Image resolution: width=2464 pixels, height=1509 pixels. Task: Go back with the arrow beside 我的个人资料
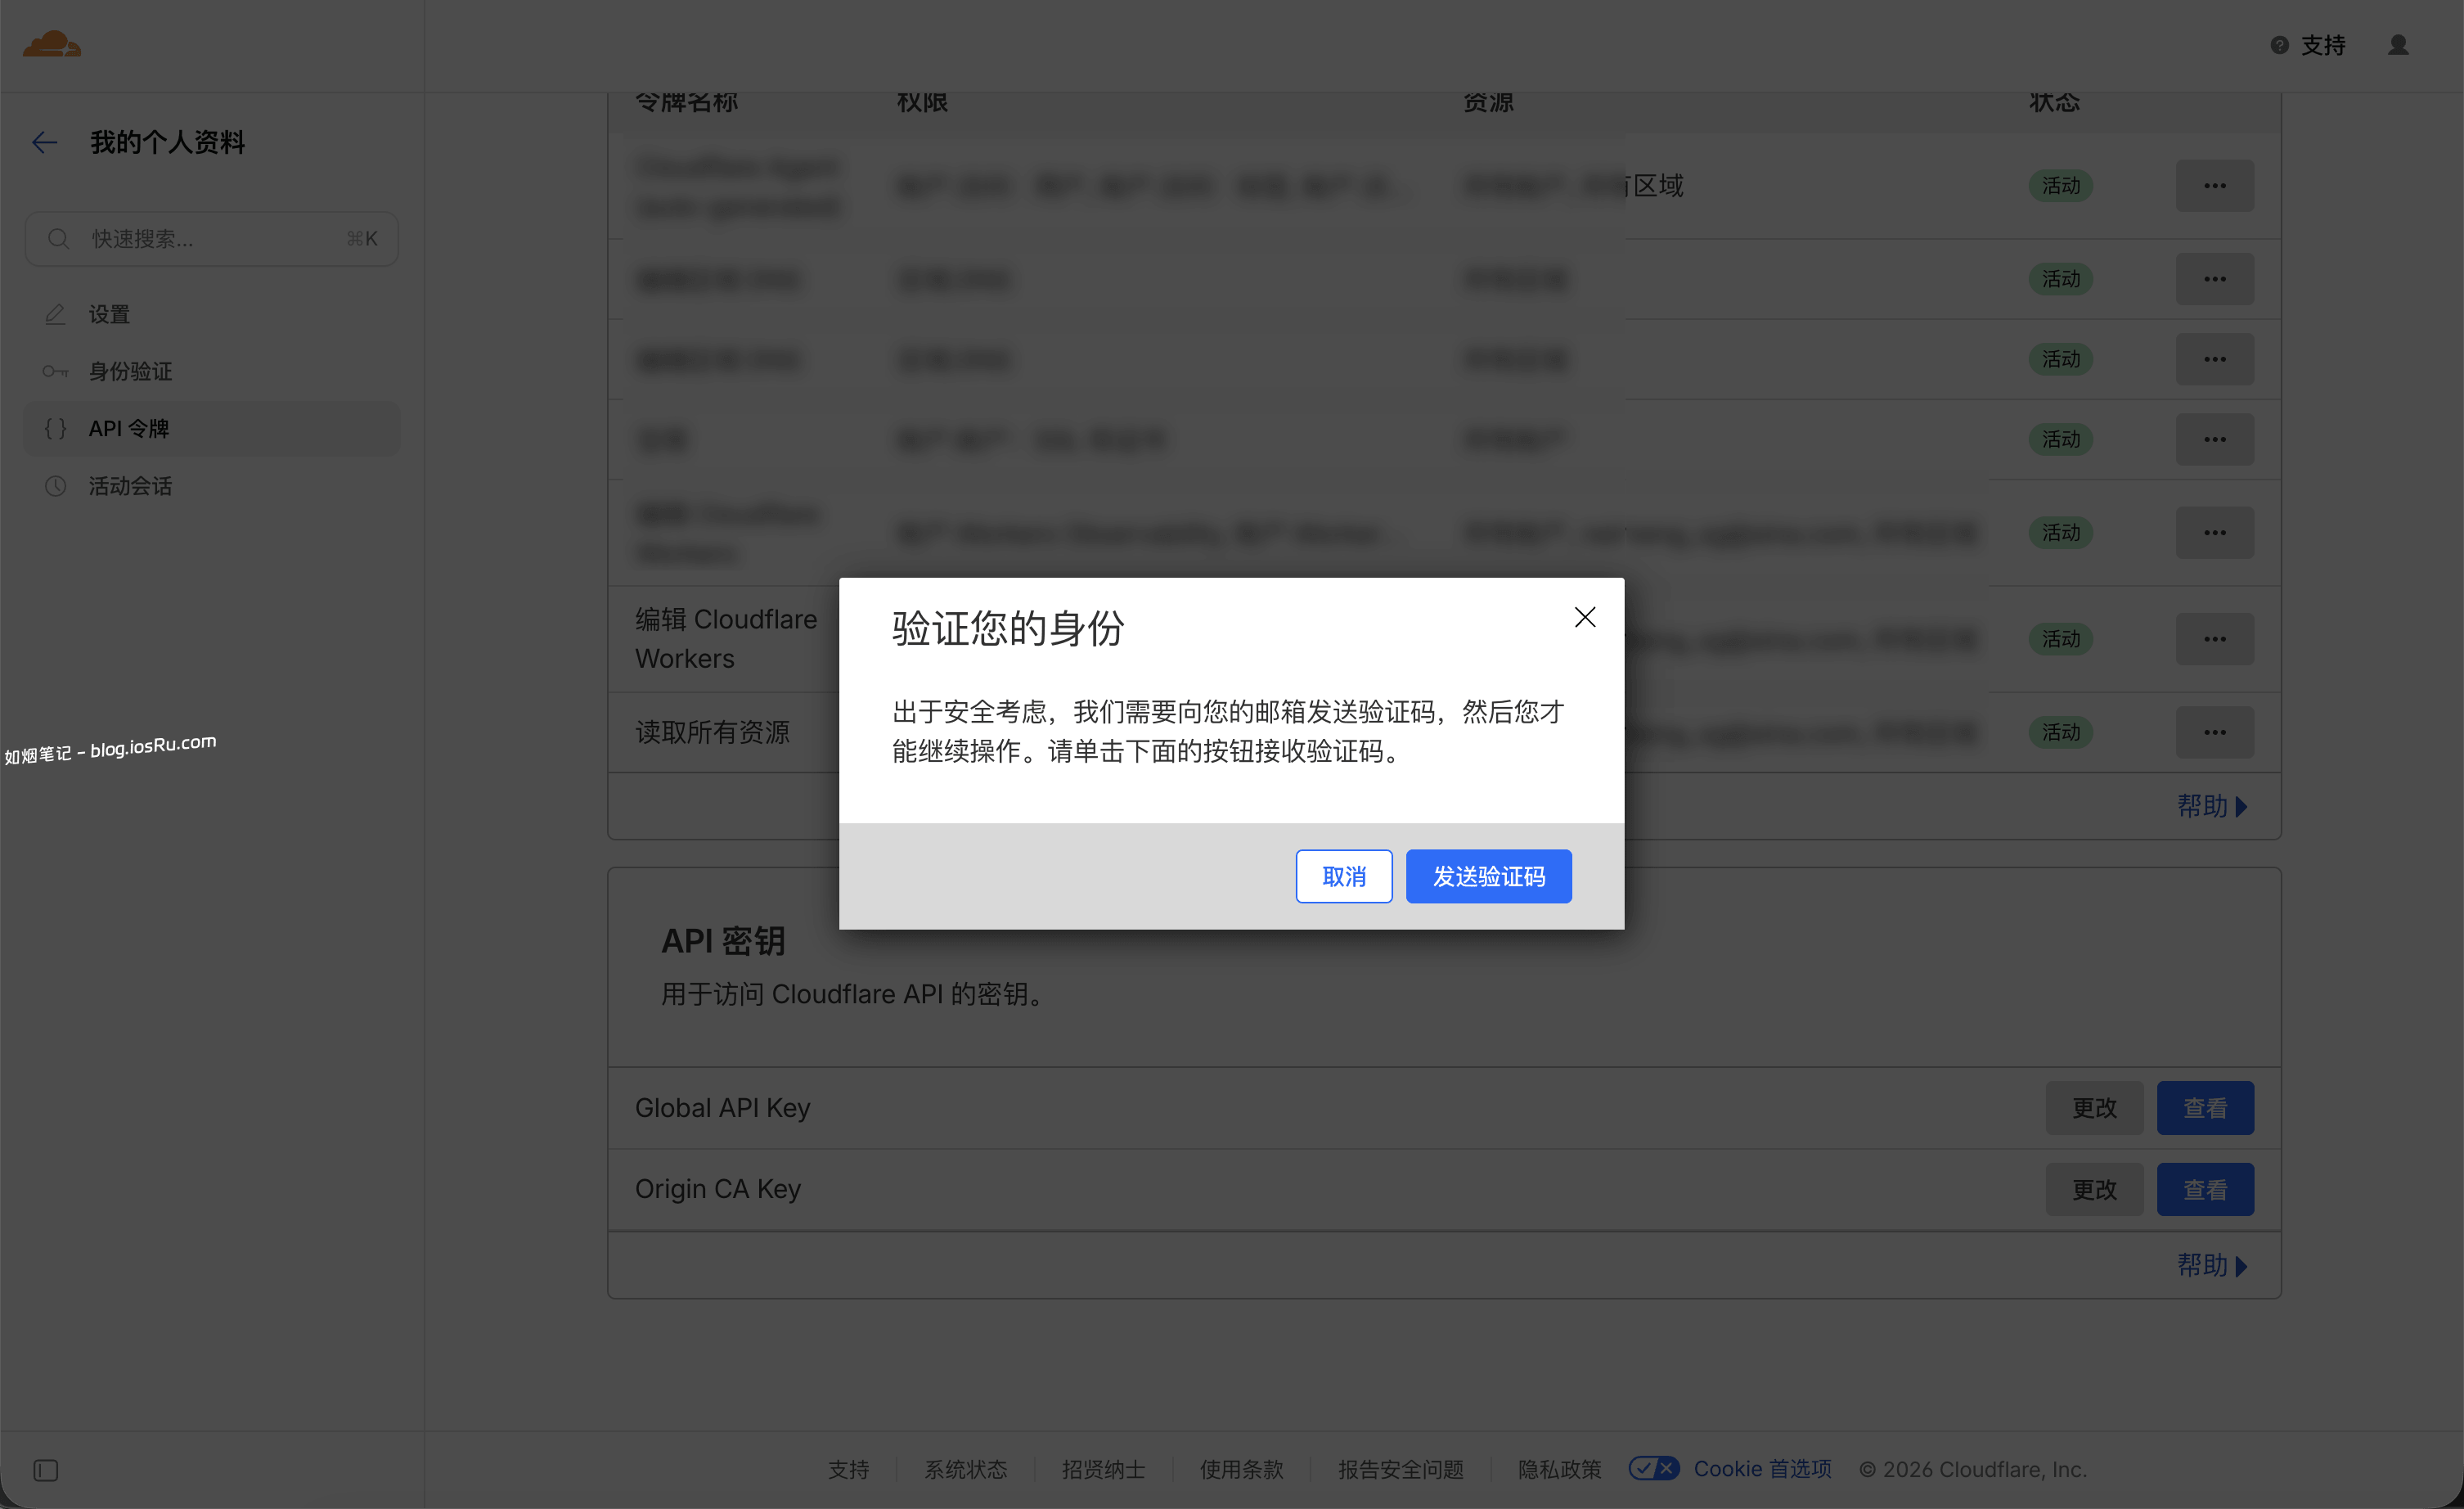pyautogui.click(x=45, y=142)
